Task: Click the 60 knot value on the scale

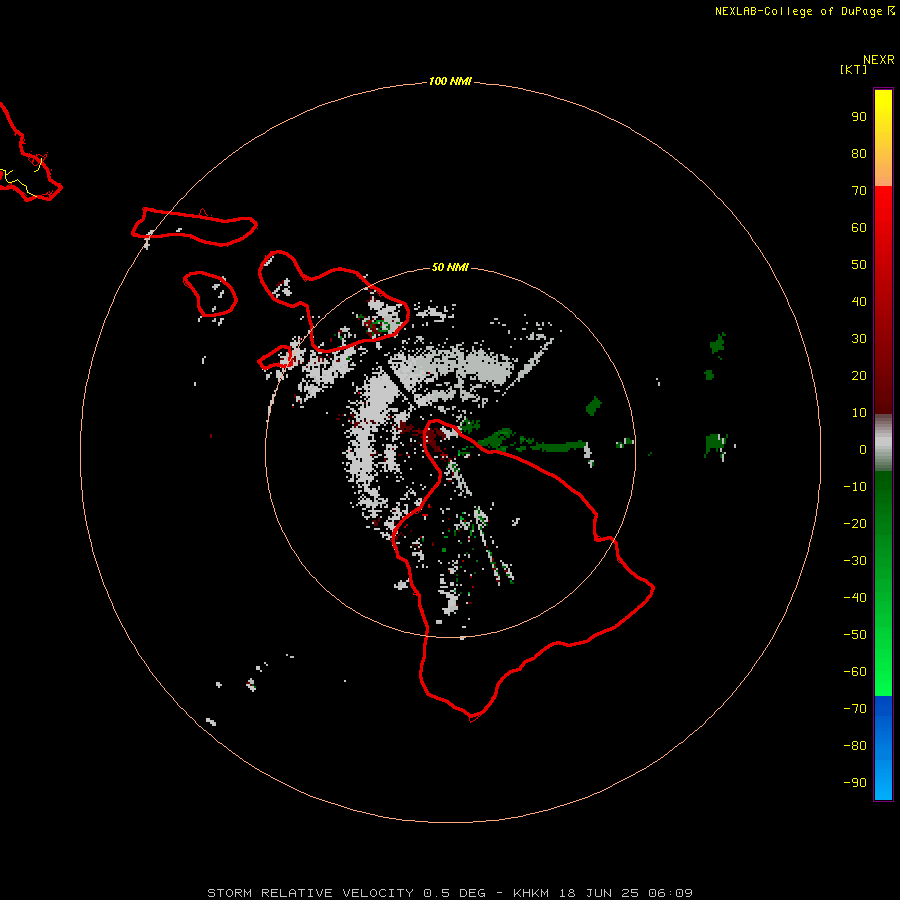Action: (x=859, y=227)
